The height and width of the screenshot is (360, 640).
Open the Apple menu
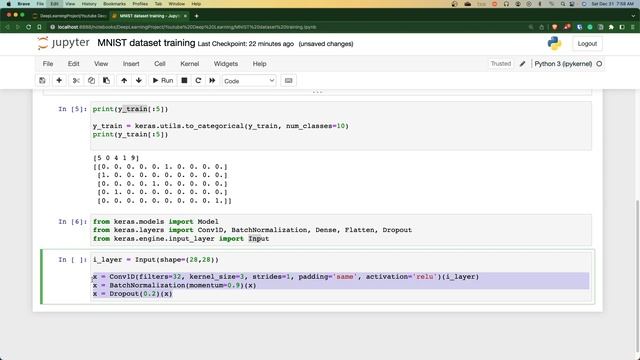8,4
